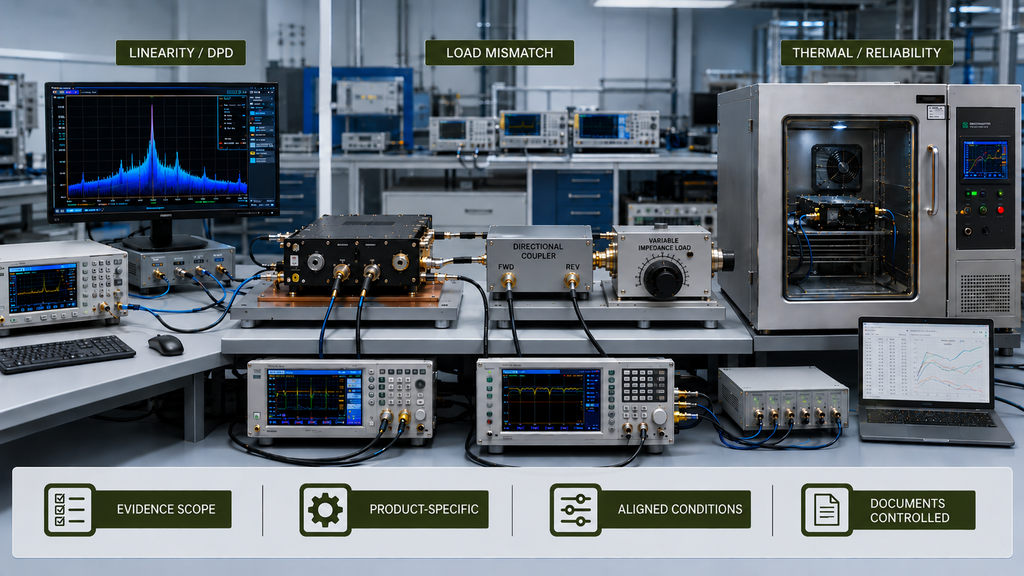Click the Aligned Conditions sliders icon

[575, 509]
